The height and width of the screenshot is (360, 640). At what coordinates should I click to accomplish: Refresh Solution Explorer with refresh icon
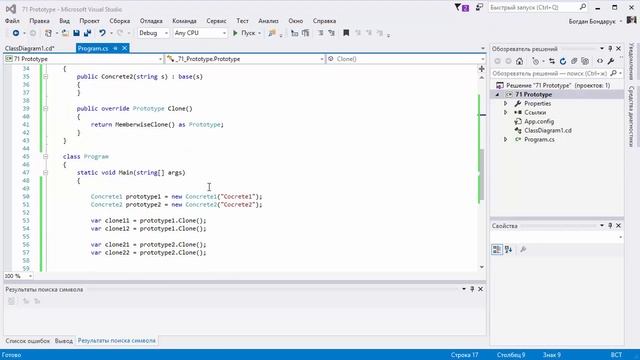point(563,61)
